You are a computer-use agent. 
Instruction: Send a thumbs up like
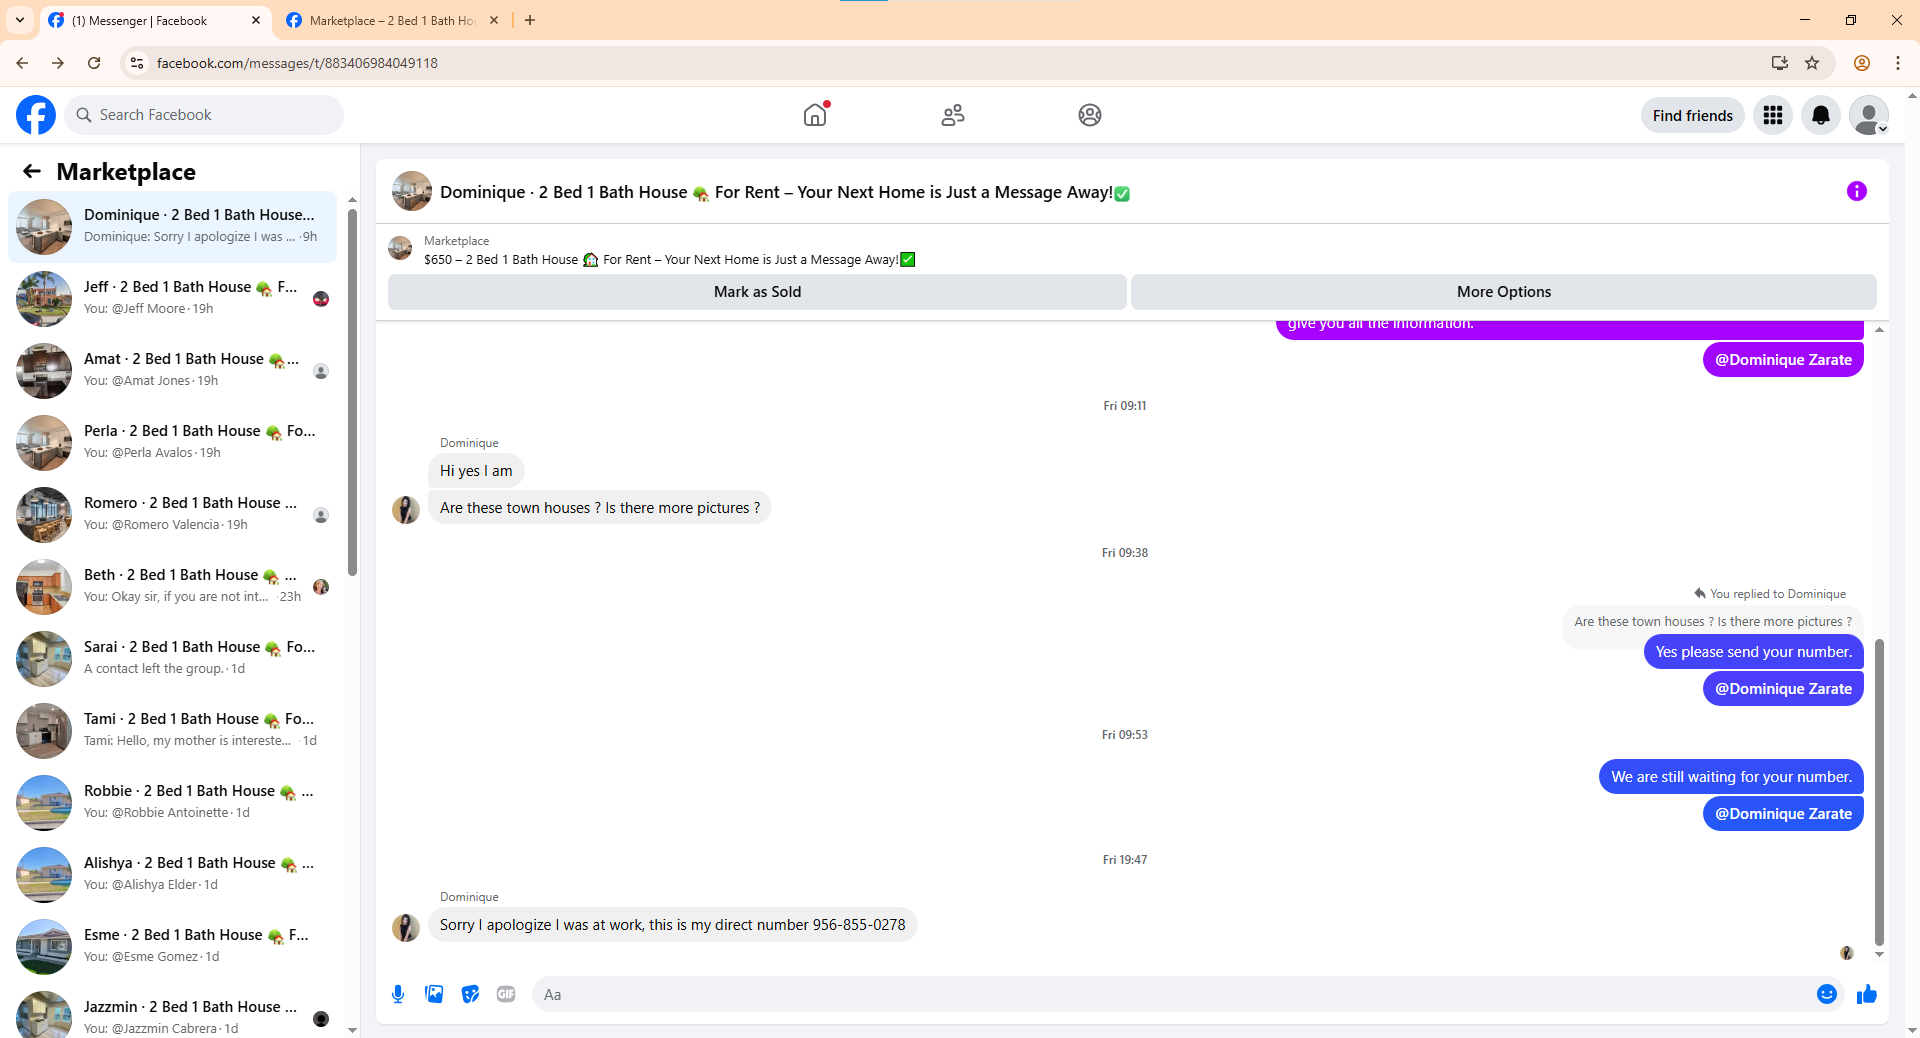[x=1867, y=994]
